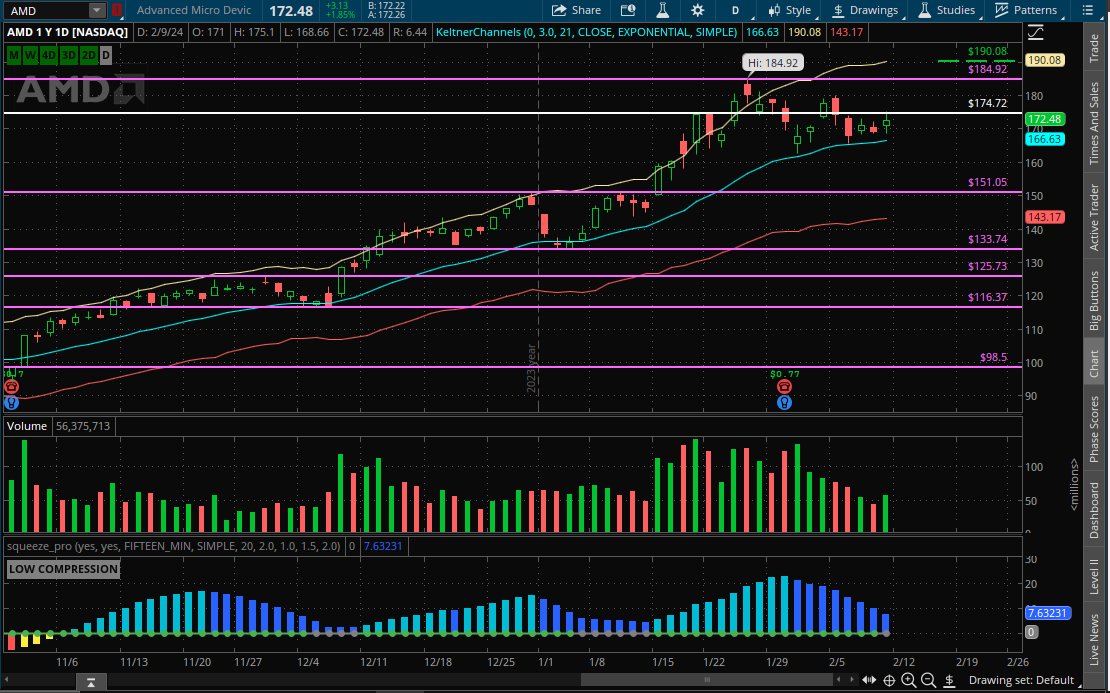Open the AMD symbol dropdown arrow
Viewport: 1110px width, 693px height.
[x=97, y=10]
